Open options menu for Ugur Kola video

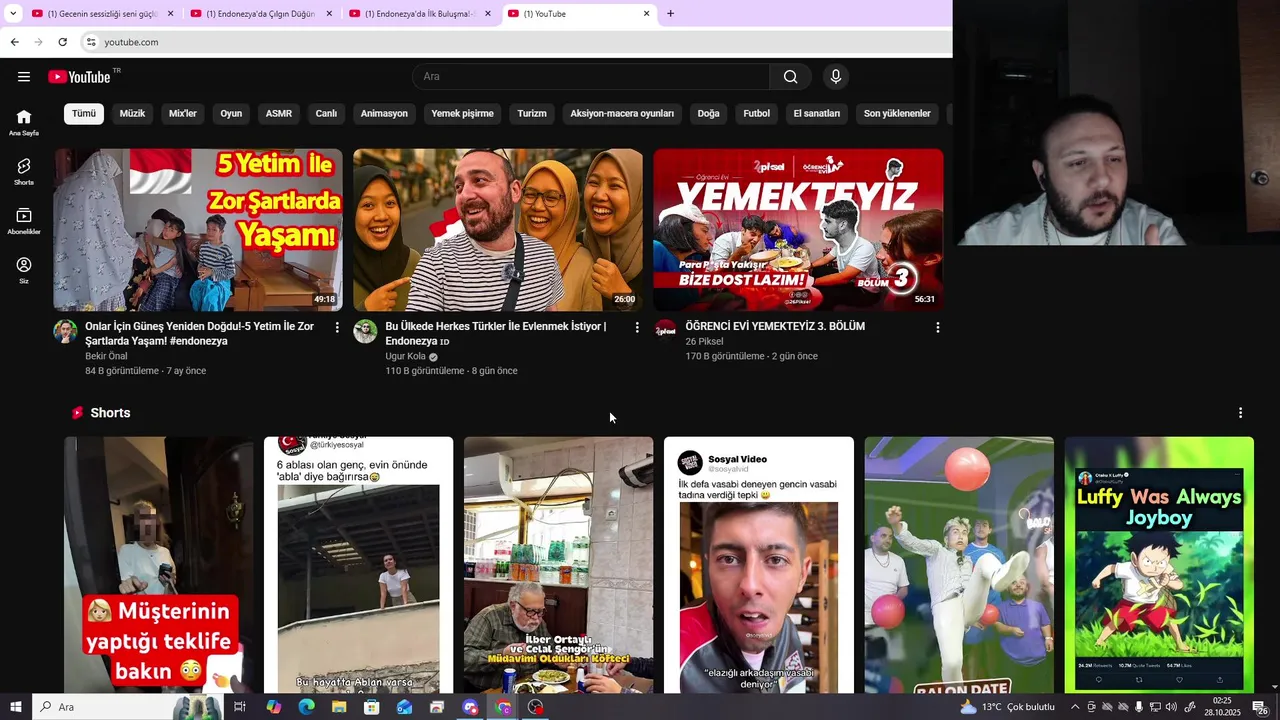pyautogui.click(x=637, y=327)
